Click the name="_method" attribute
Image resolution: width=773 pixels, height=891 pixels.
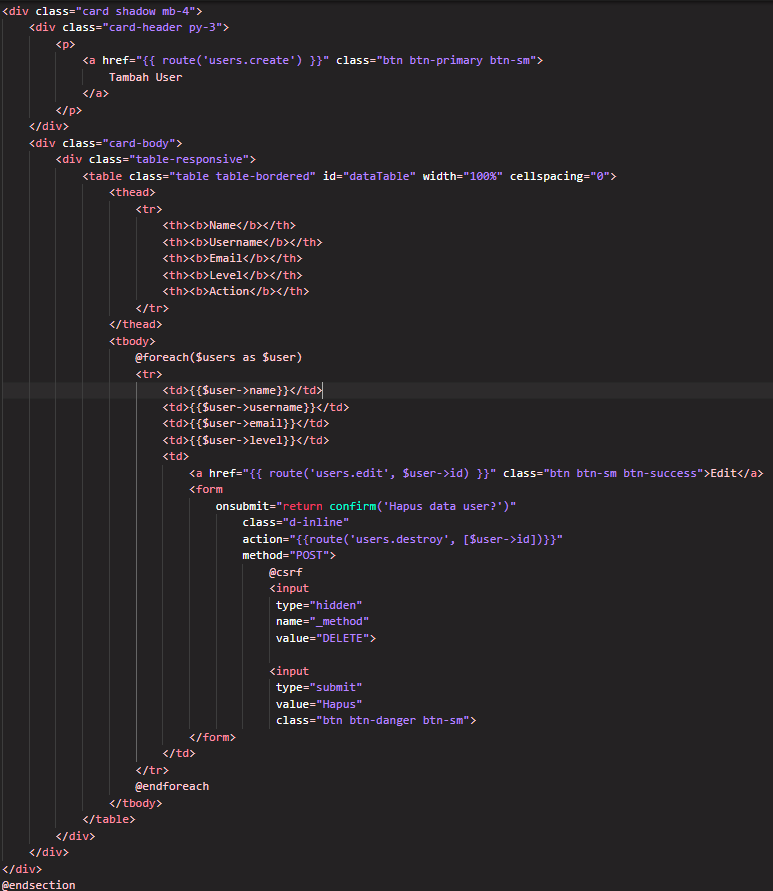322,621
